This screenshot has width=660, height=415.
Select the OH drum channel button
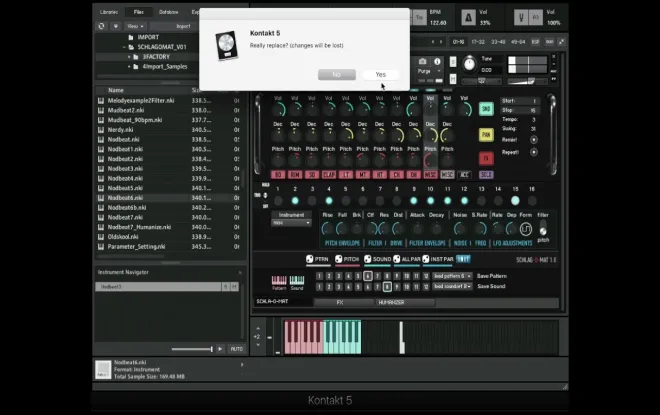pyautogui.click(x=413, y=175)
